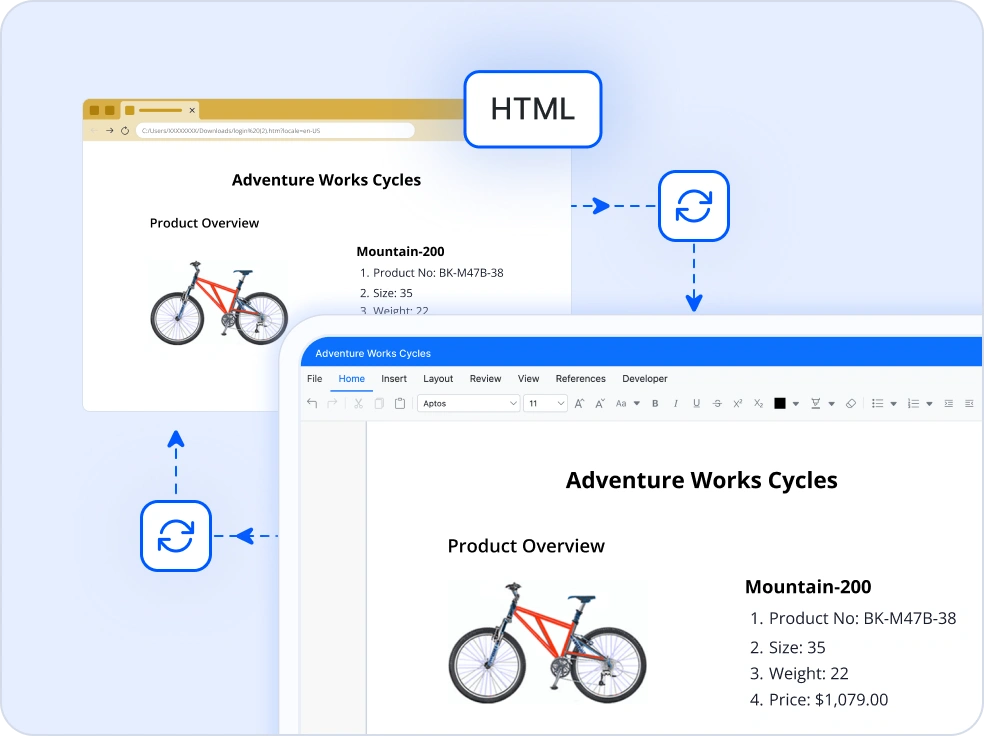Viewport: 984px width, 736px height.
Task: Expand the Change Case Aa dropdown
Action: coord(627,404)
